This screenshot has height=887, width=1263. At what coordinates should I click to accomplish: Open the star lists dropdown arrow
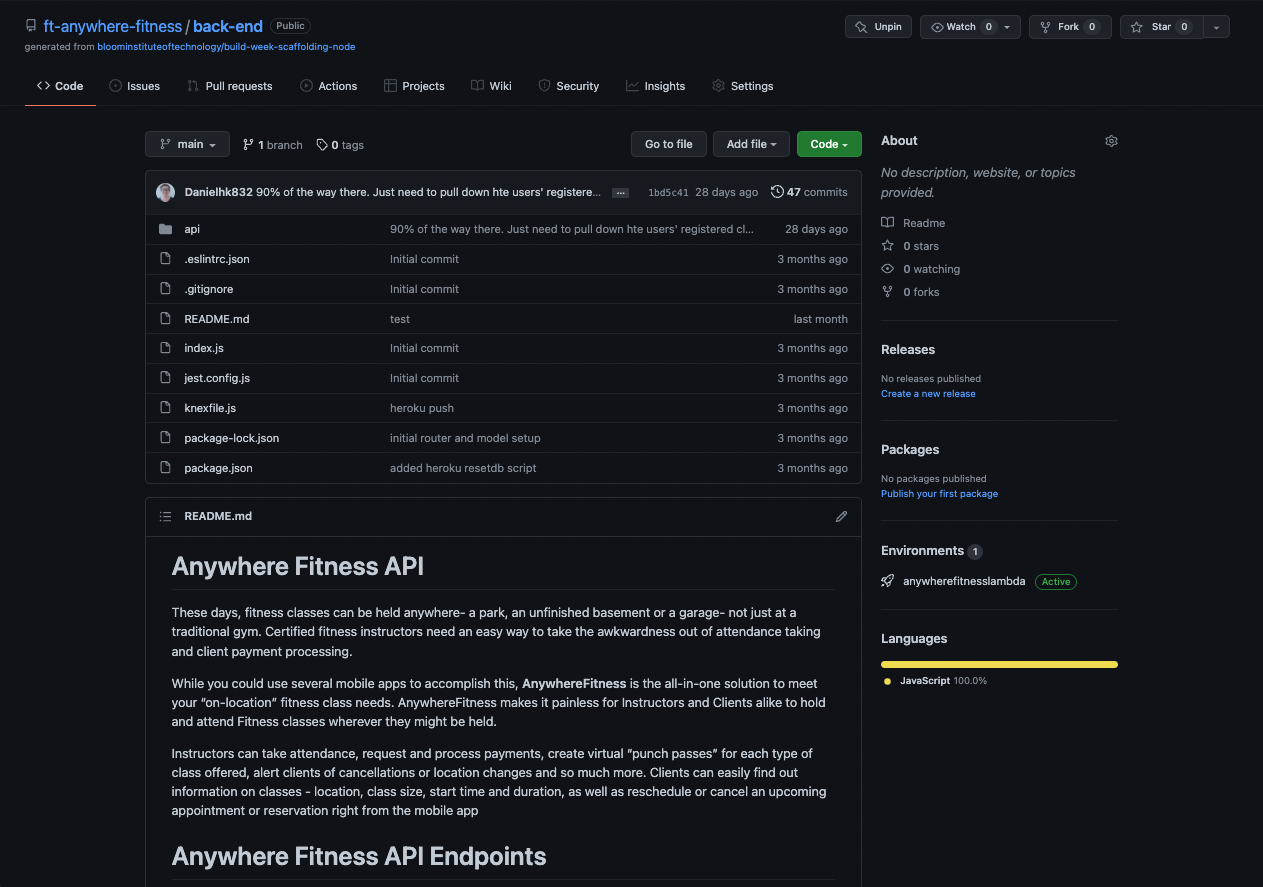tap(1216, 27)
